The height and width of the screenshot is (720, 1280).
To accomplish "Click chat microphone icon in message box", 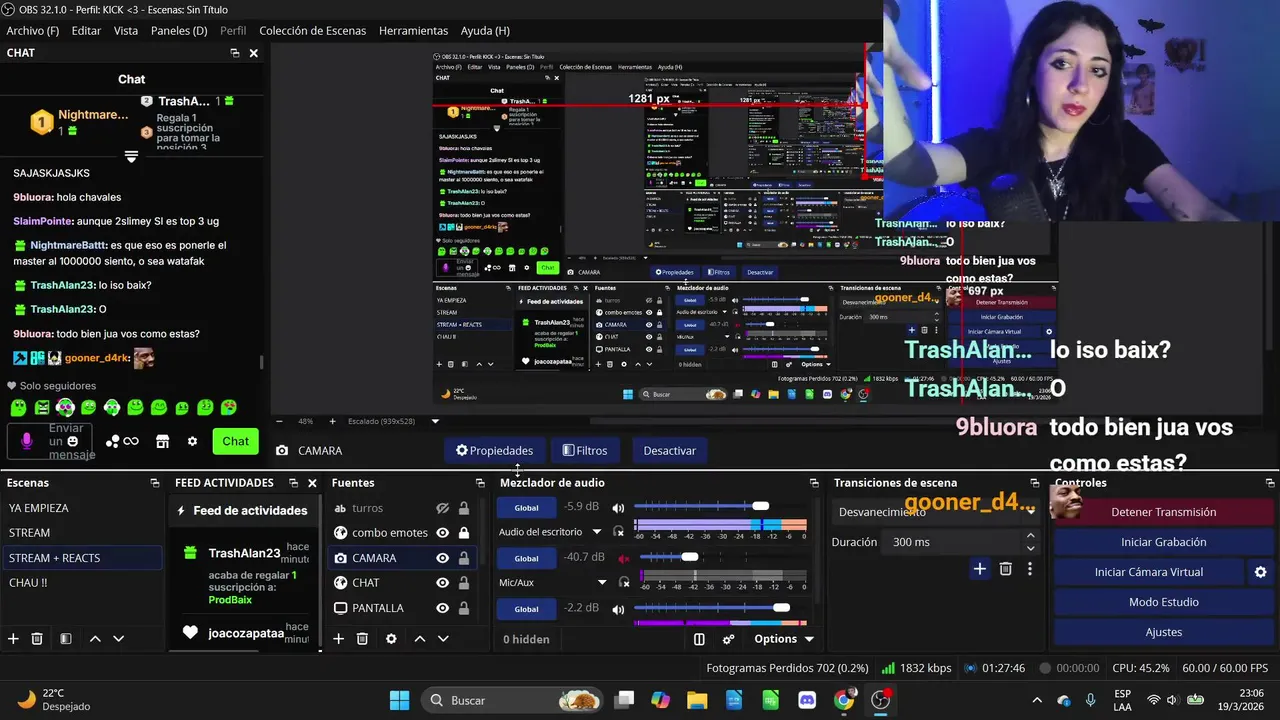I will [x=27, y=441].
